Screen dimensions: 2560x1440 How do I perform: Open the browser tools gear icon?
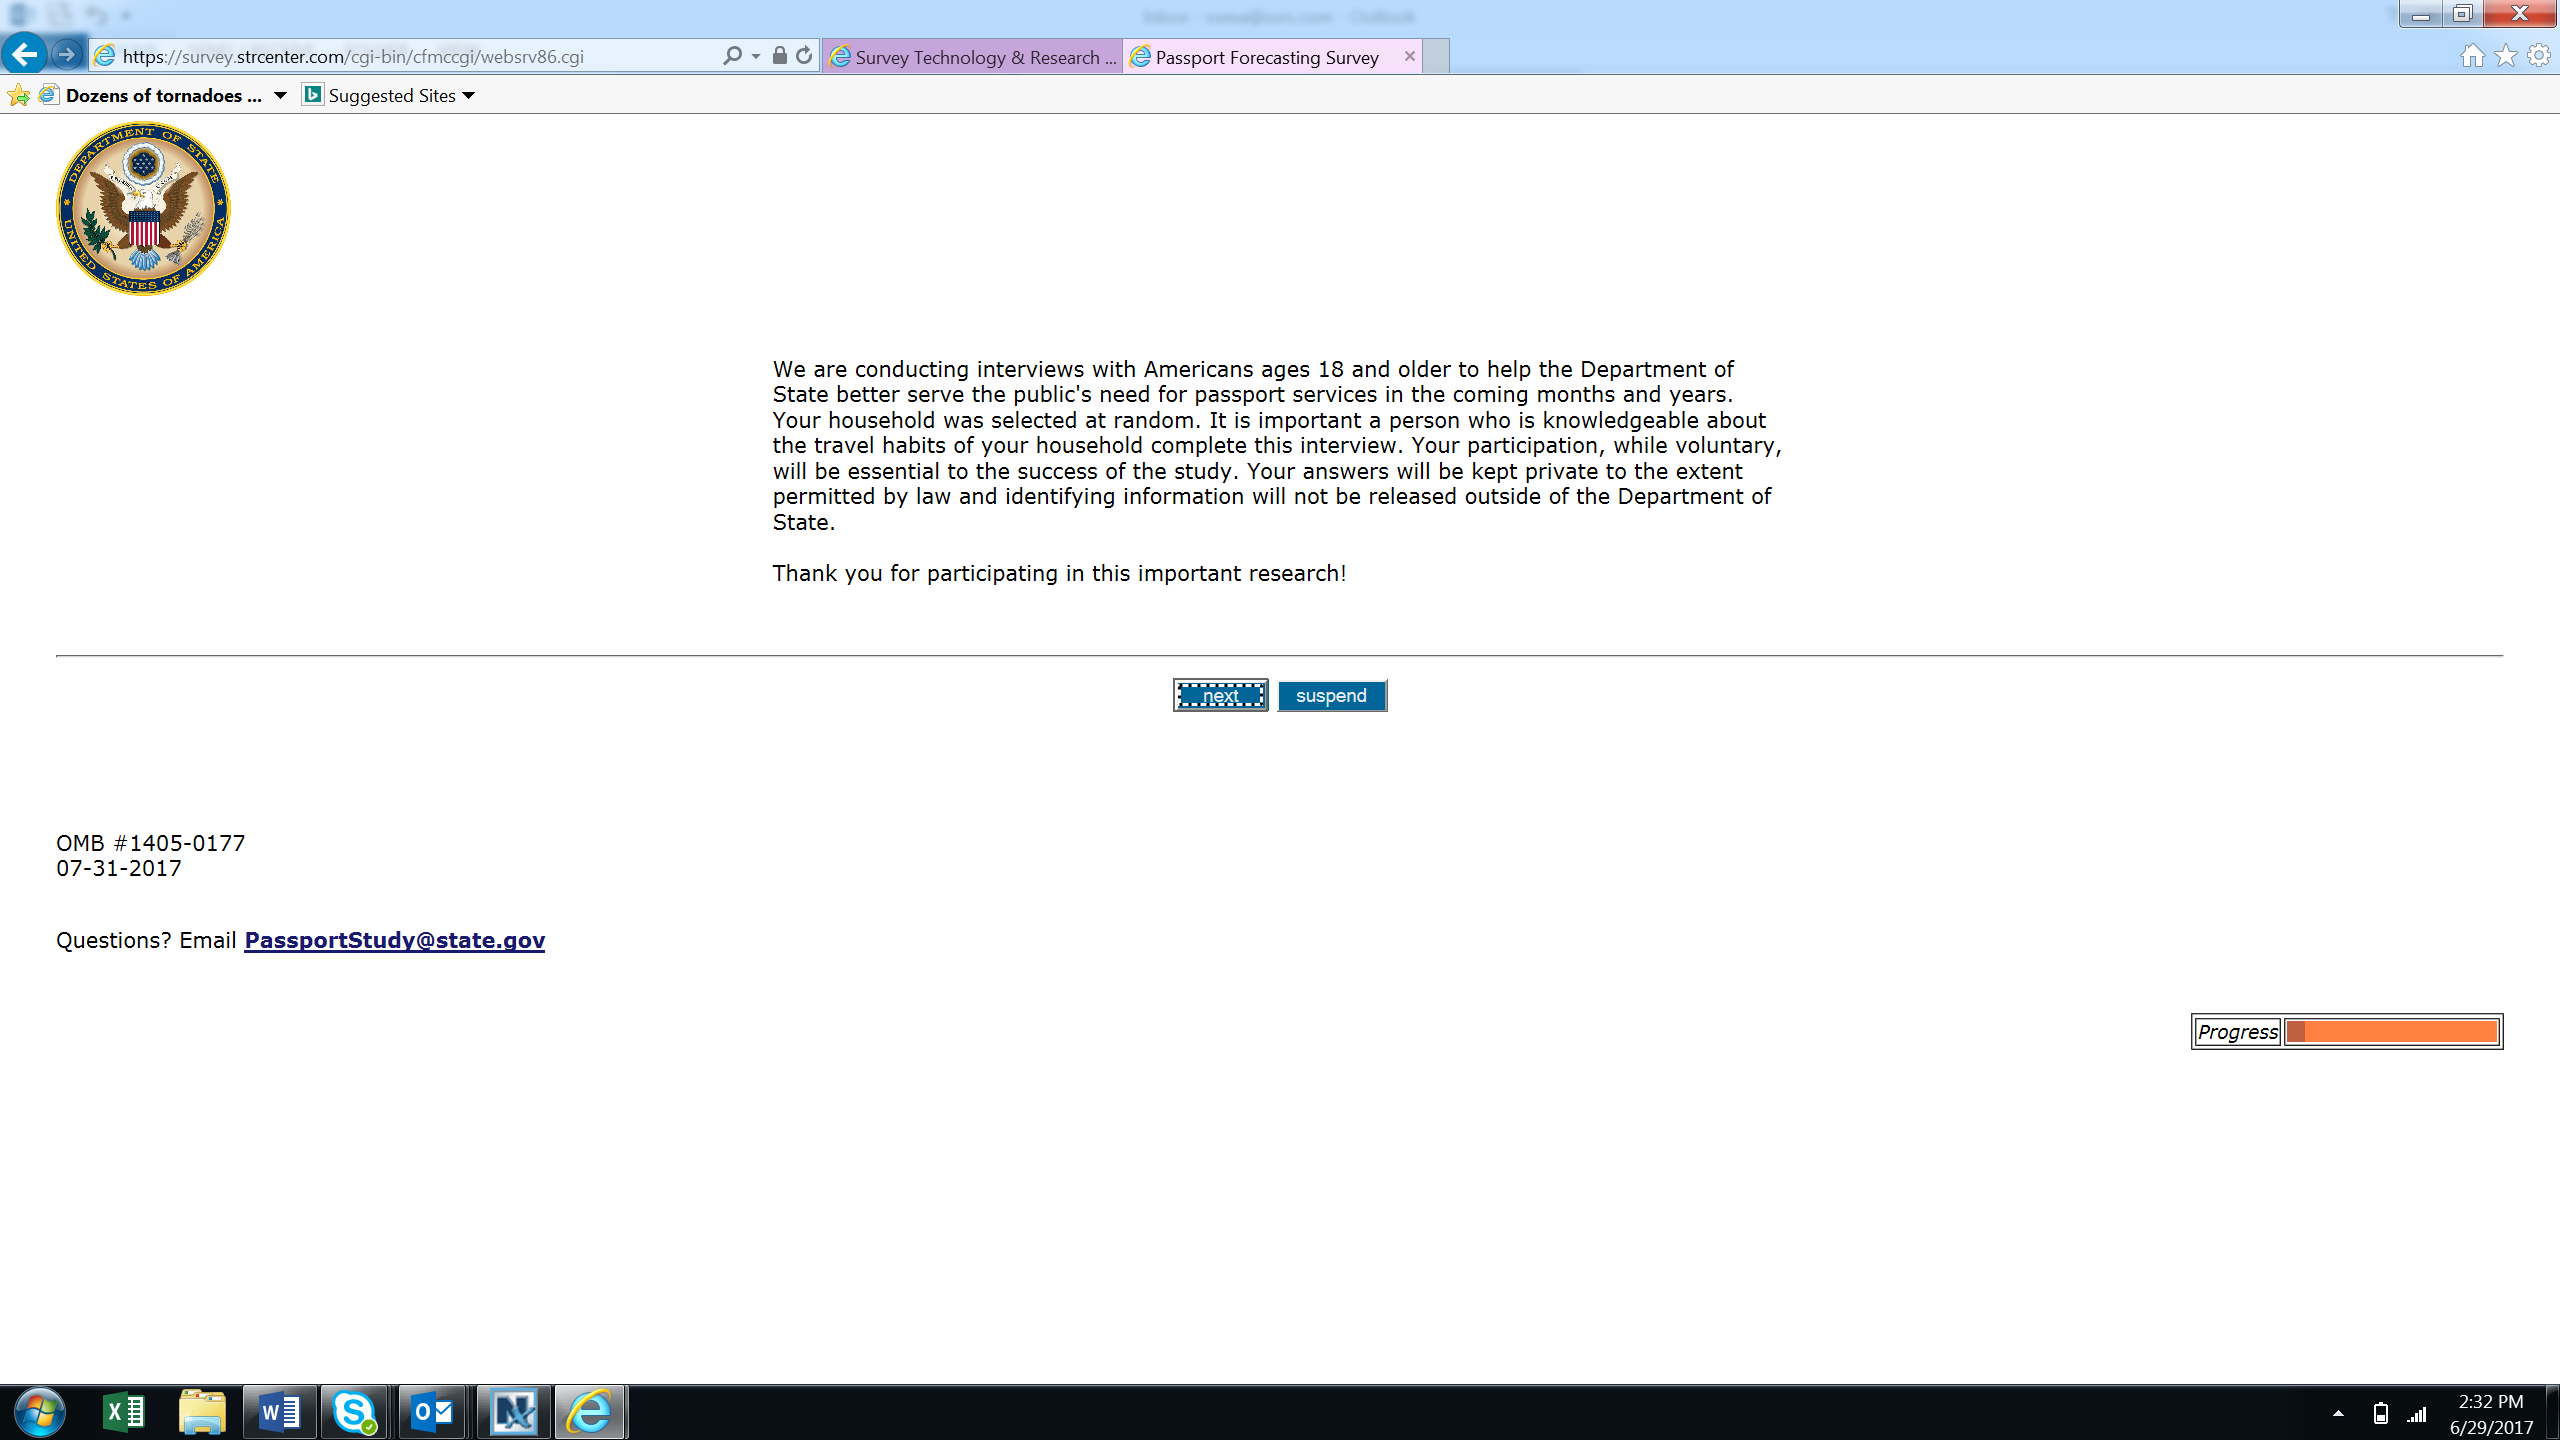[2539, 56]
